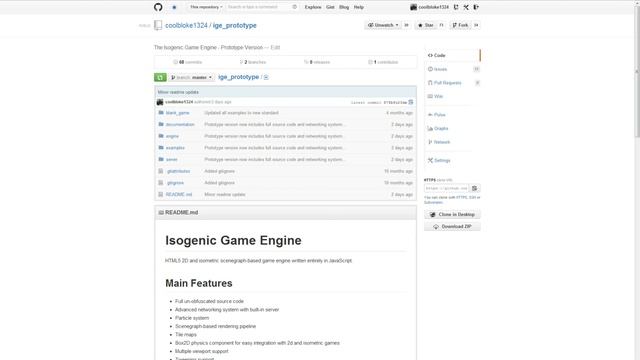Click the commit author avatar thumbnail
Viewport: 640px width, 360px height.
(160, 102)
